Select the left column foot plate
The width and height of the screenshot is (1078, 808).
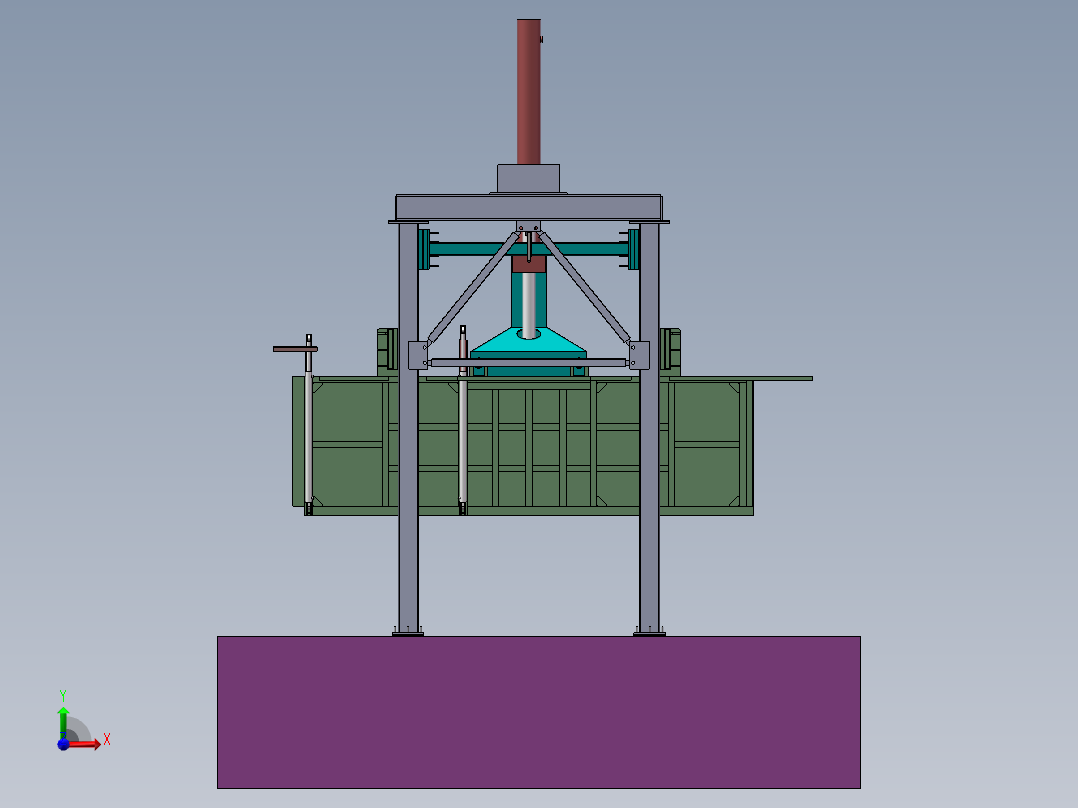408,634
